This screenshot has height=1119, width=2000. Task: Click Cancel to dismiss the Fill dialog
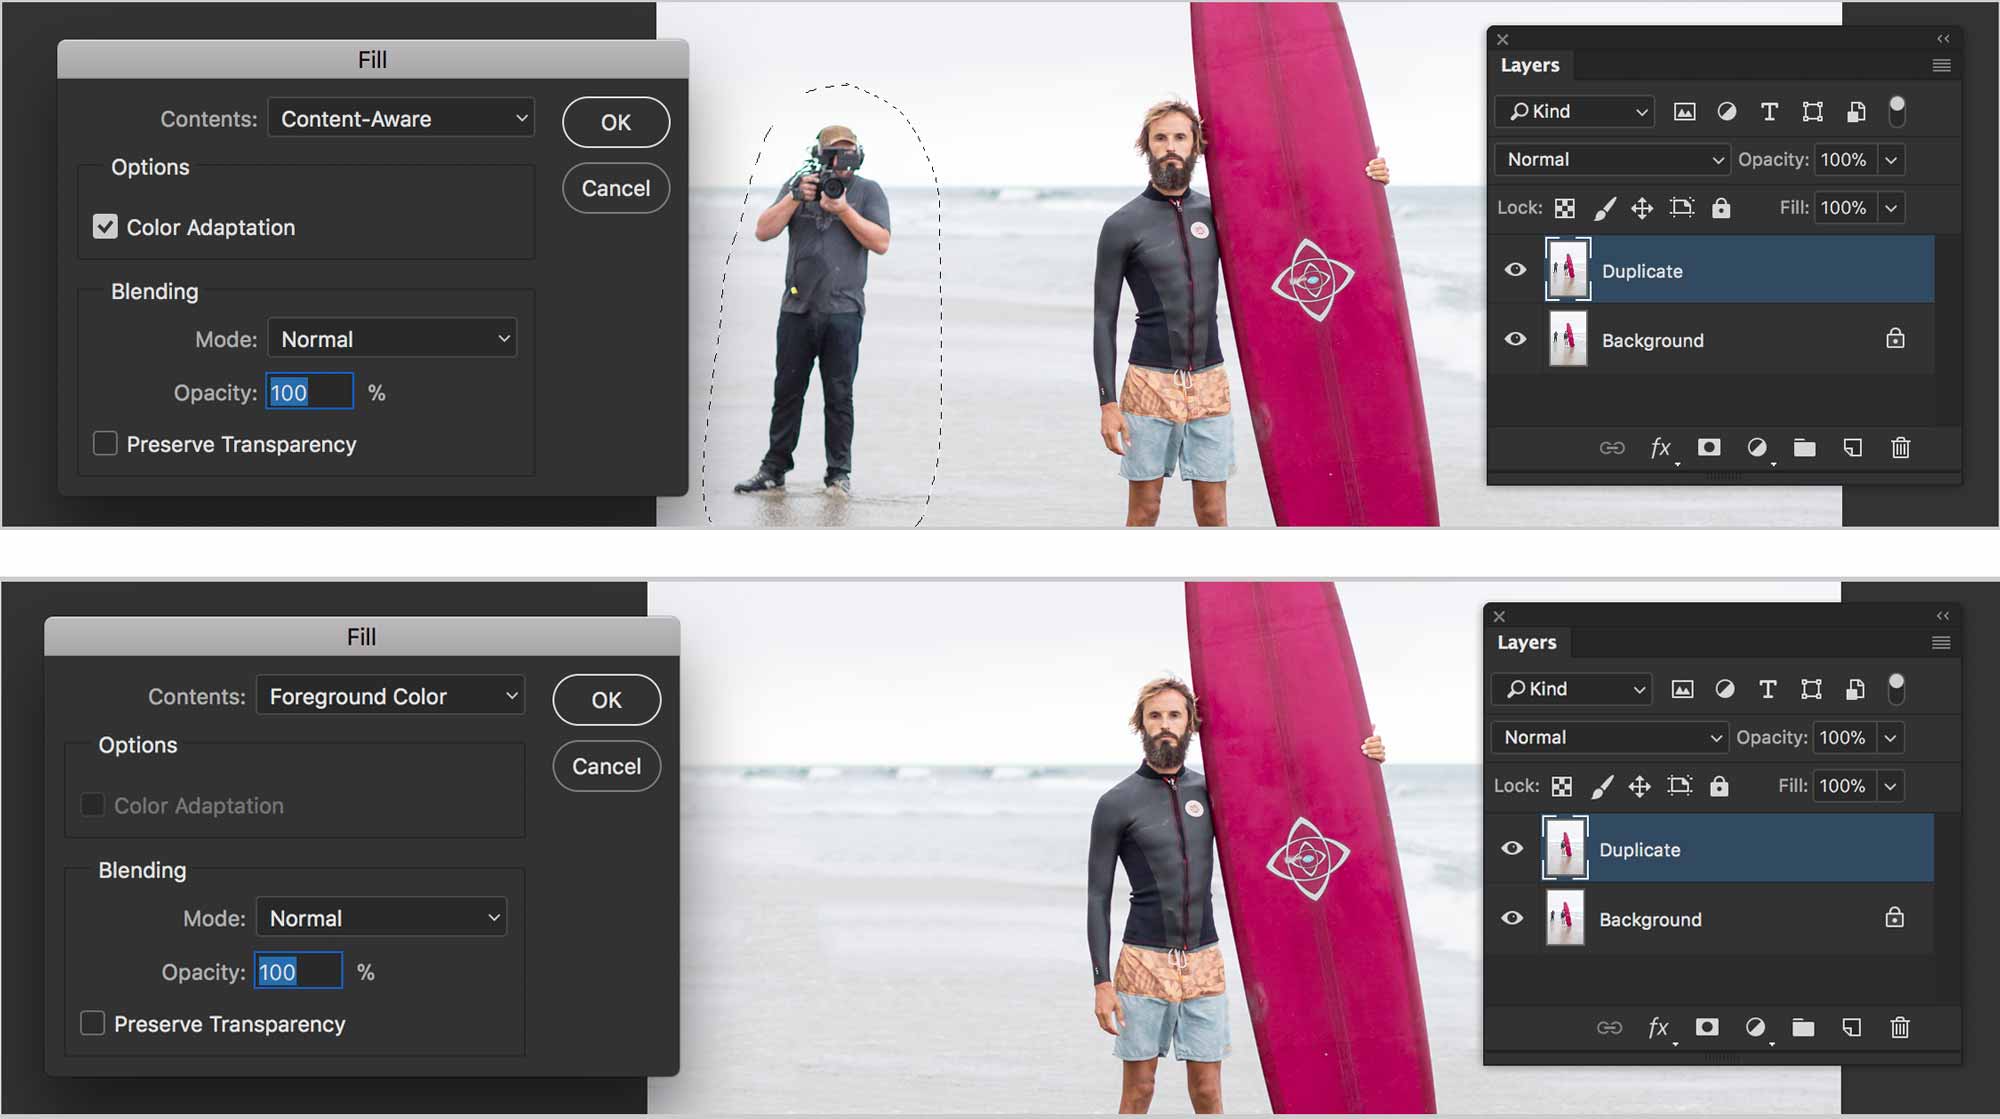[x=615, y=187]
